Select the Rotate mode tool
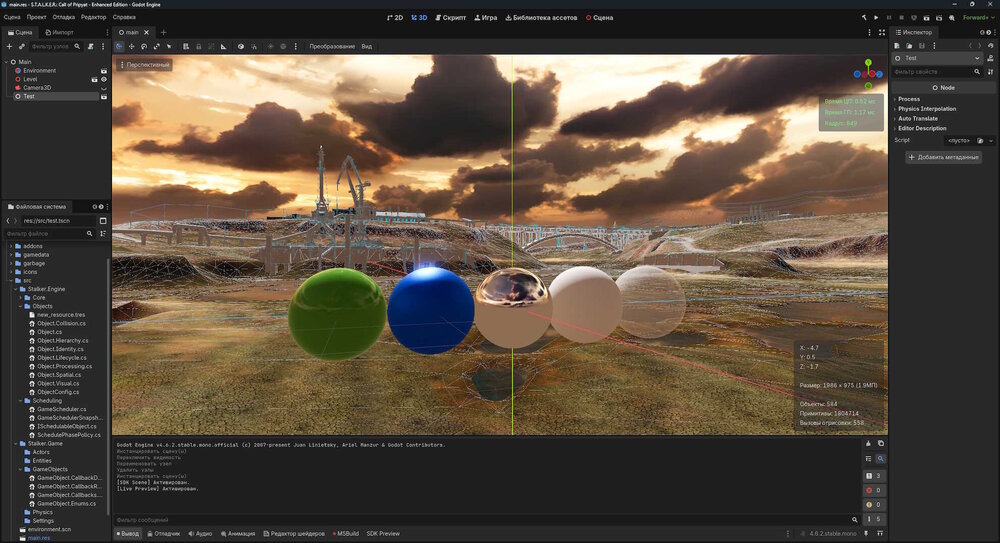1000x543 pixels. (x=144, y=47)
